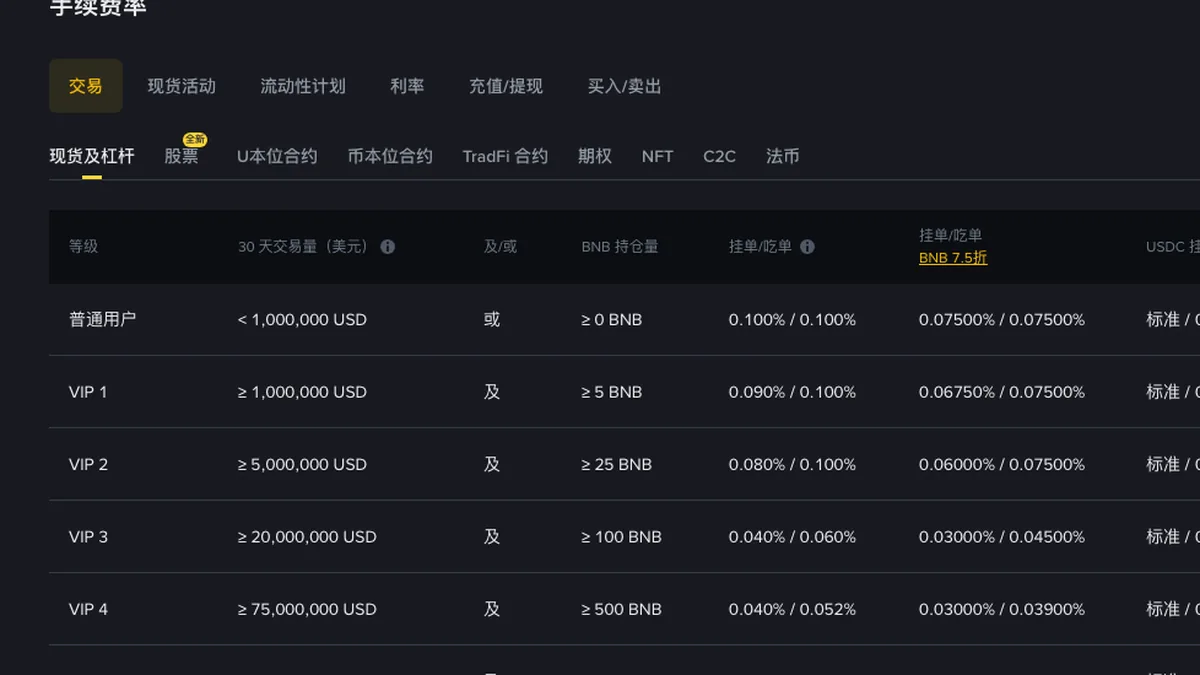Click the ≥ 25 BNB cell
The height and width of the screenshot is (675, 1200).
[616, 464]
